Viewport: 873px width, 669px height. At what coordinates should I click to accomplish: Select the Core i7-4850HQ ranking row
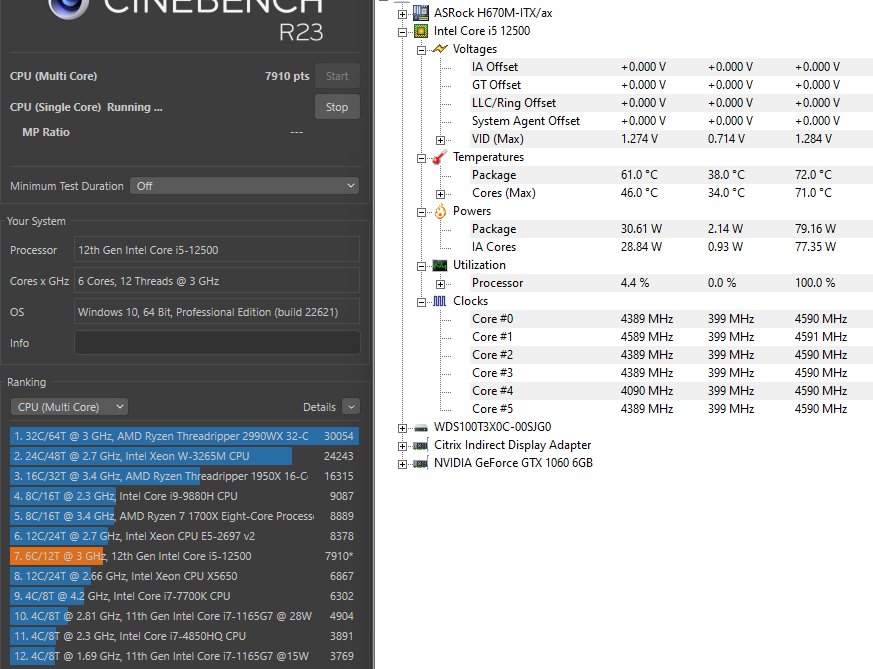click(x=184, y=636)
